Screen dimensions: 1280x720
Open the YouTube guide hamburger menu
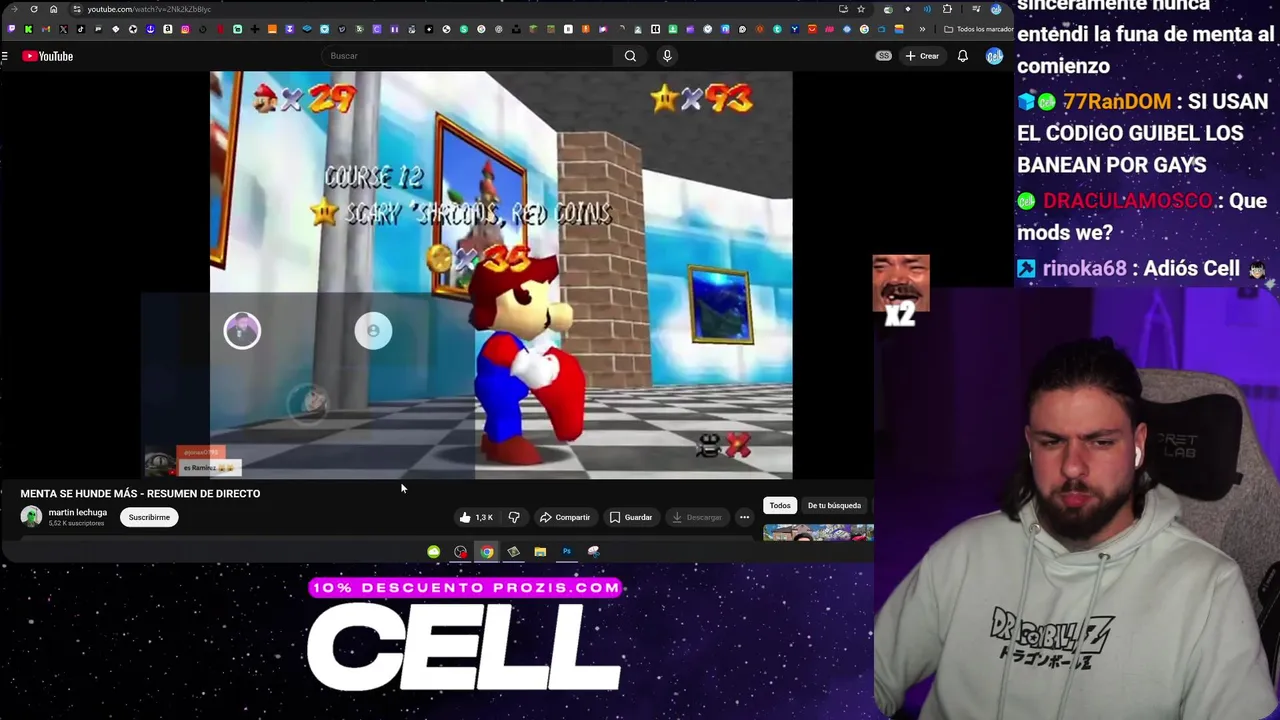(x=5, y=56)
